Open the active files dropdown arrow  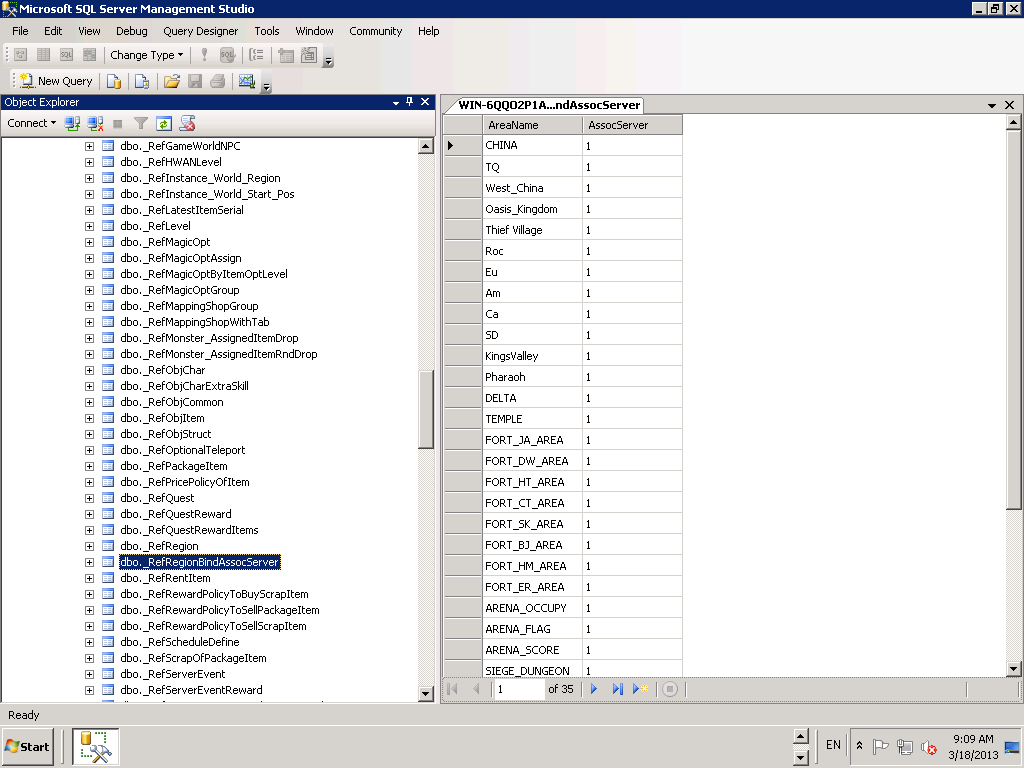tap(991, 105)
